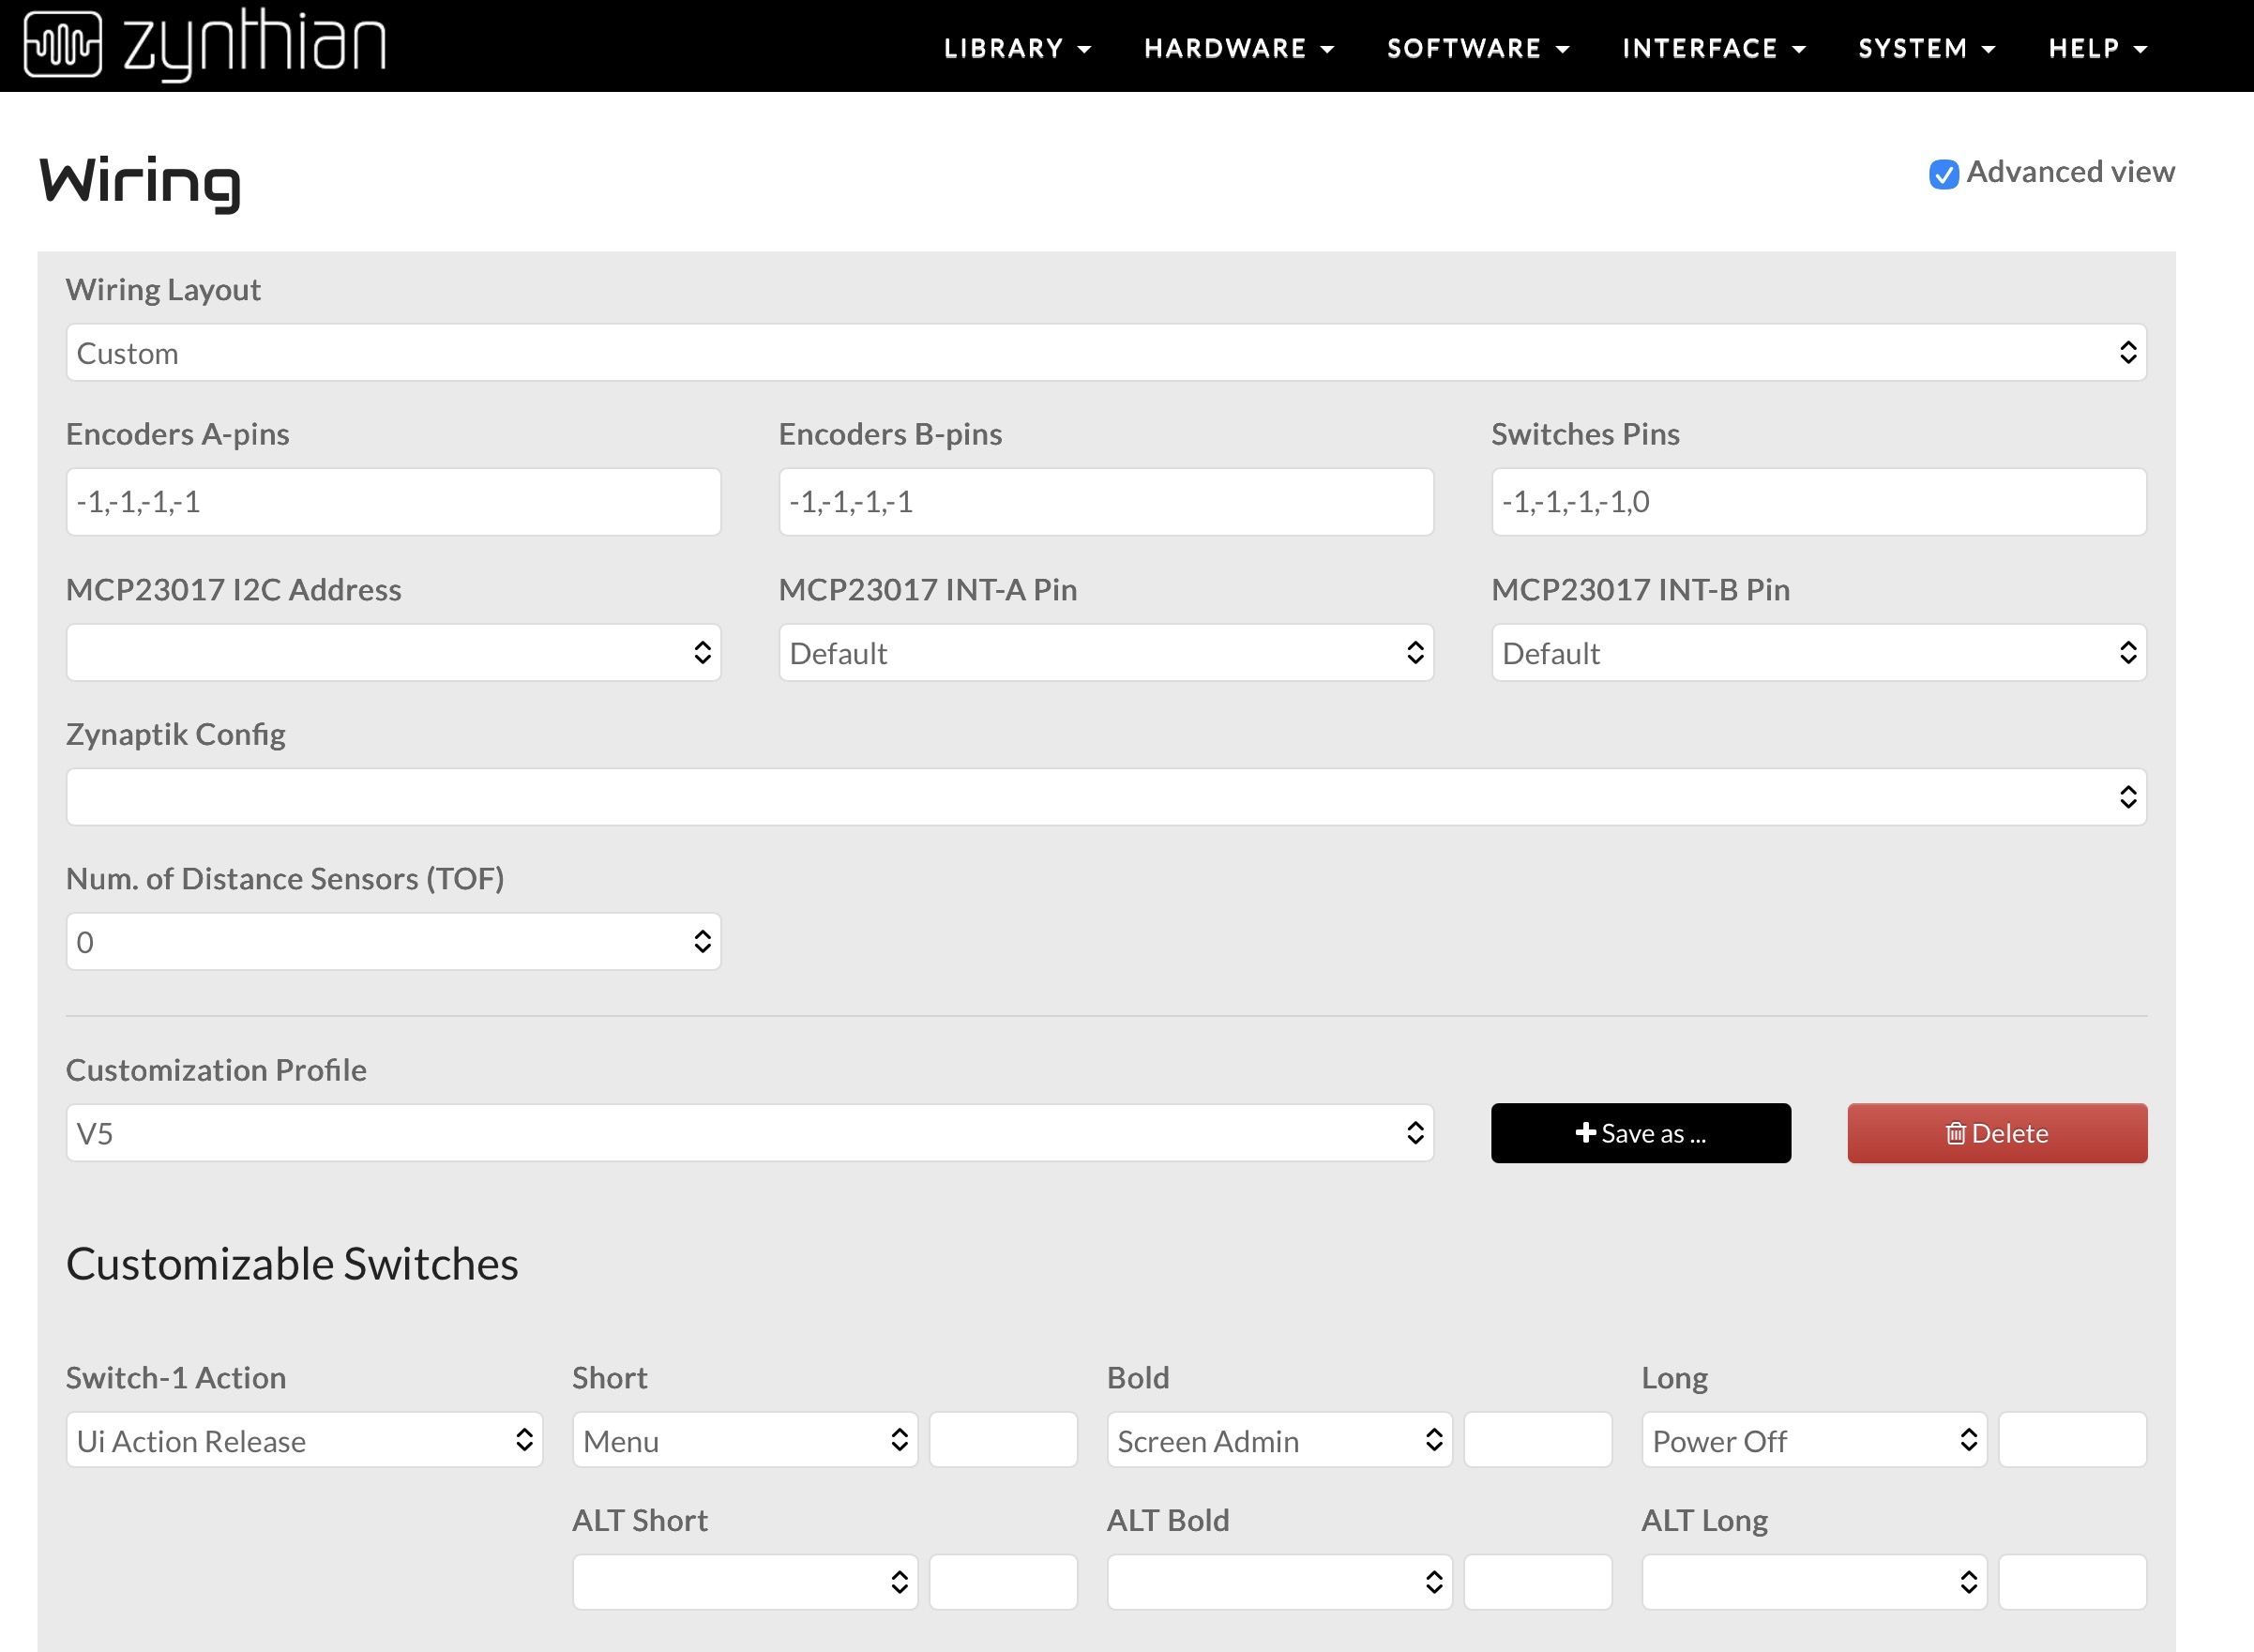The width and height of the screenshot is (2254, 1652).
Task: Open the Short action Menu dropdown
Action: tap(745, 1441)
